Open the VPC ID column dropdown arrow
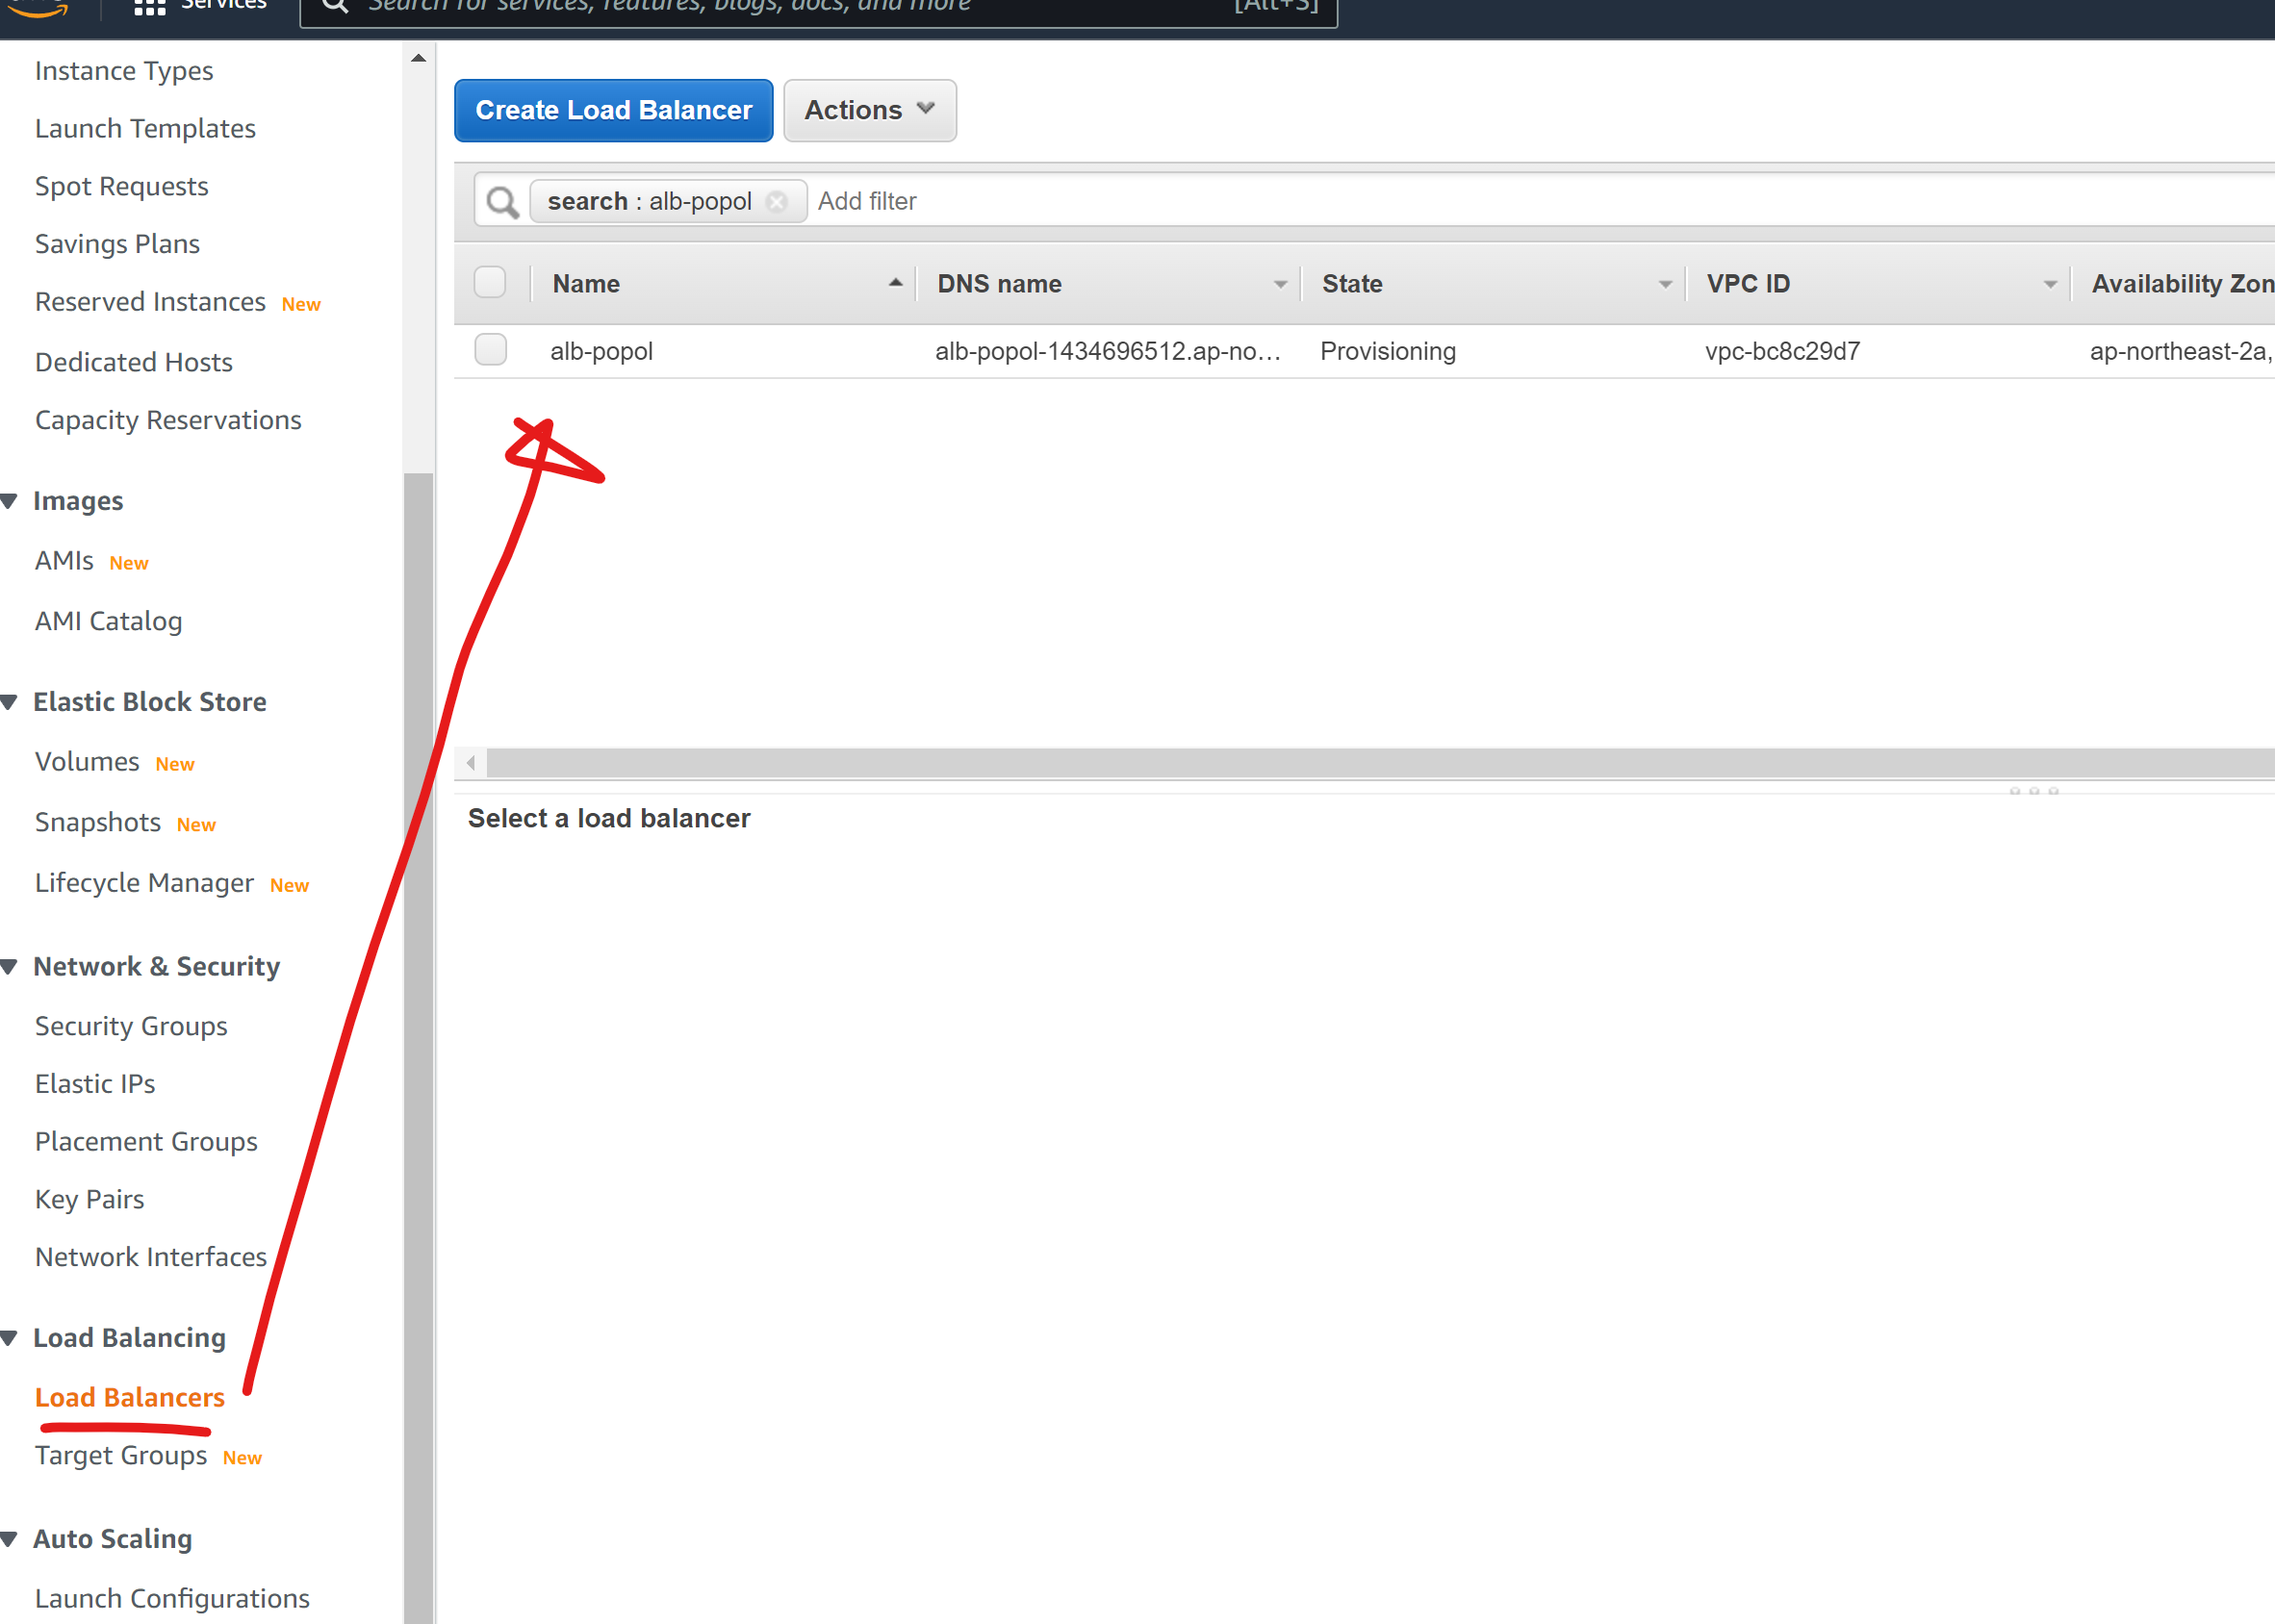The height and width of the screenshot is (1624, 2275). click(x=2049, y=284)
